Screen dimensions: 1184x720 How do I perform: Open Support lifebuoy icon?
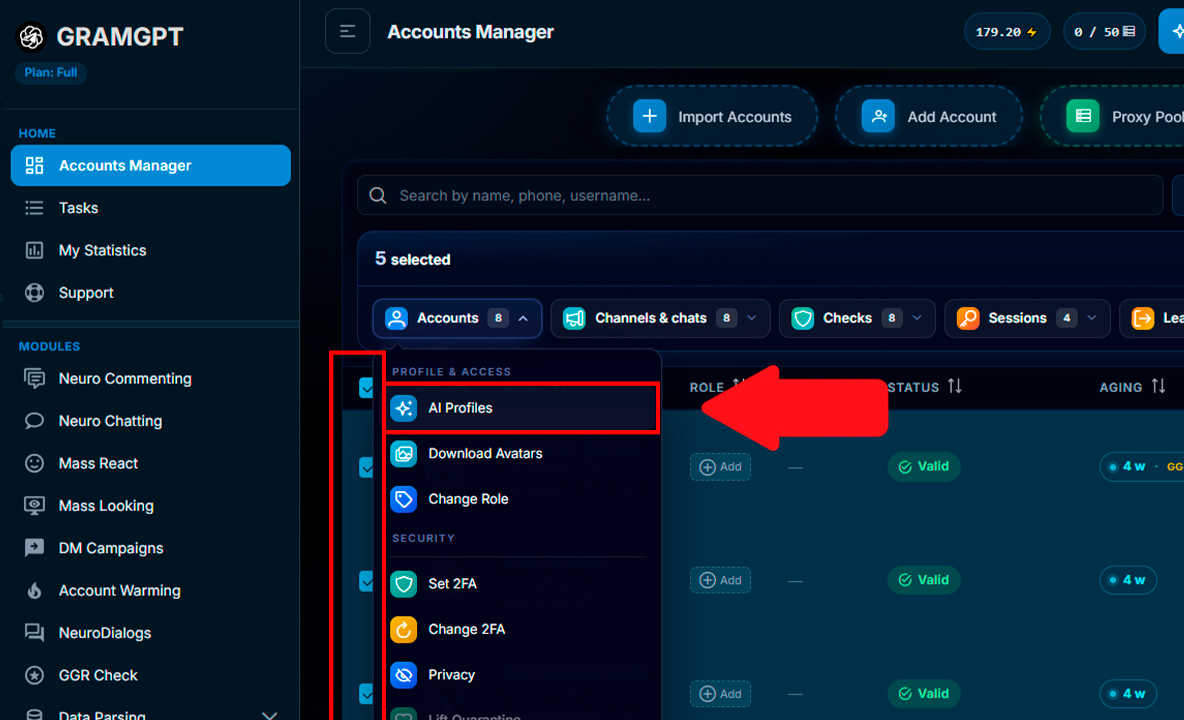click(34, 292)
